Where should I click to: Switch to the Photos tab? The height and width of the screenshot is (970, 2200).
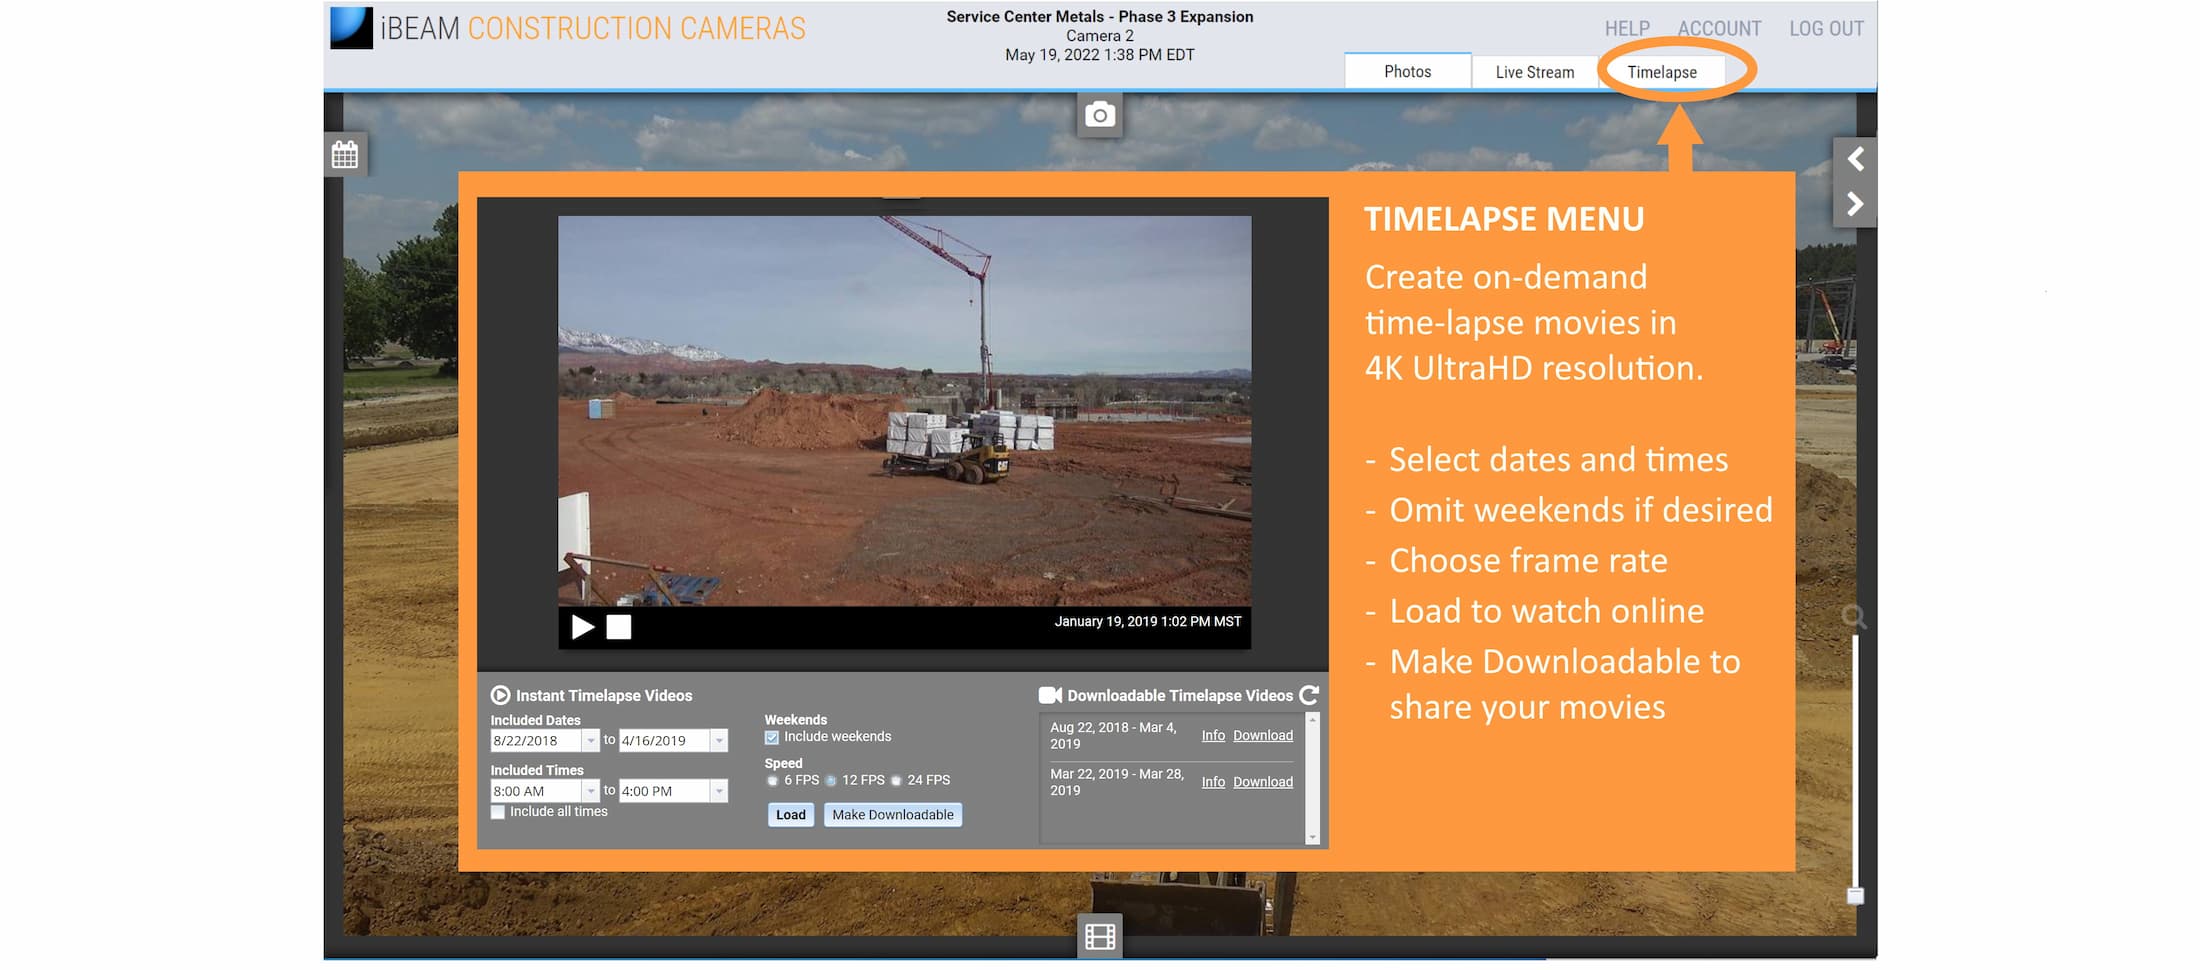tap(1407, 72)
